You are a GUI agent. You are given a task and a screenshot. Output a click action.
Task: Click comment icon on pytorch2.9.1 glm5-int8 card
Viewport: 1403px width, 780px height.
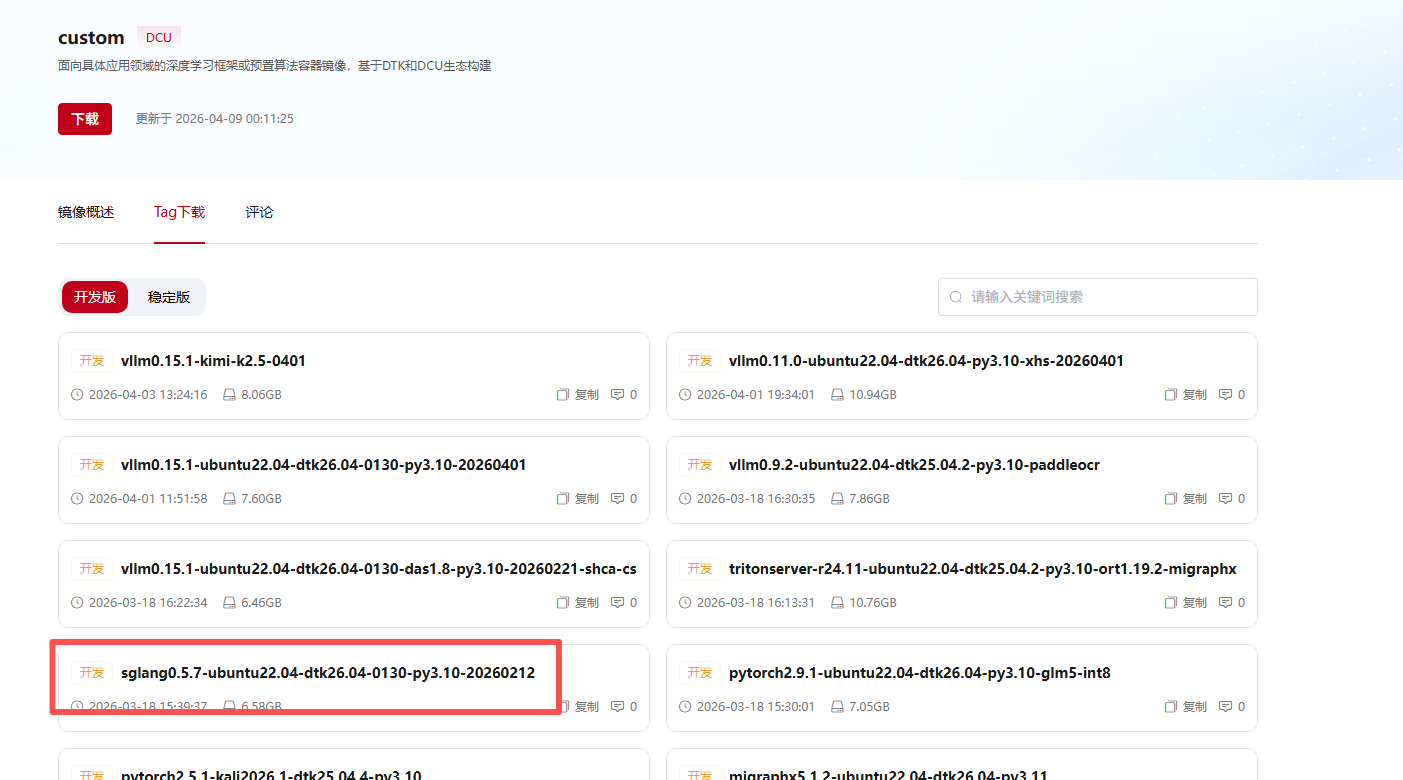pos(1225,707)
